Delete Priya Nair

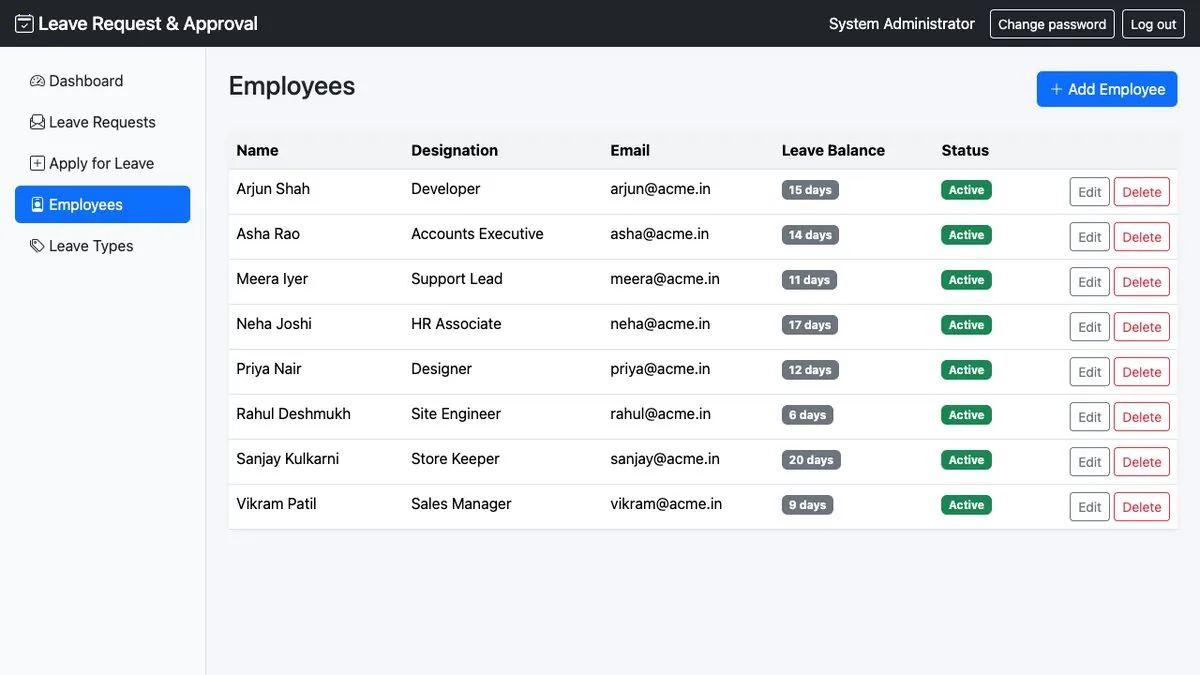click(x=1142, y=372)
